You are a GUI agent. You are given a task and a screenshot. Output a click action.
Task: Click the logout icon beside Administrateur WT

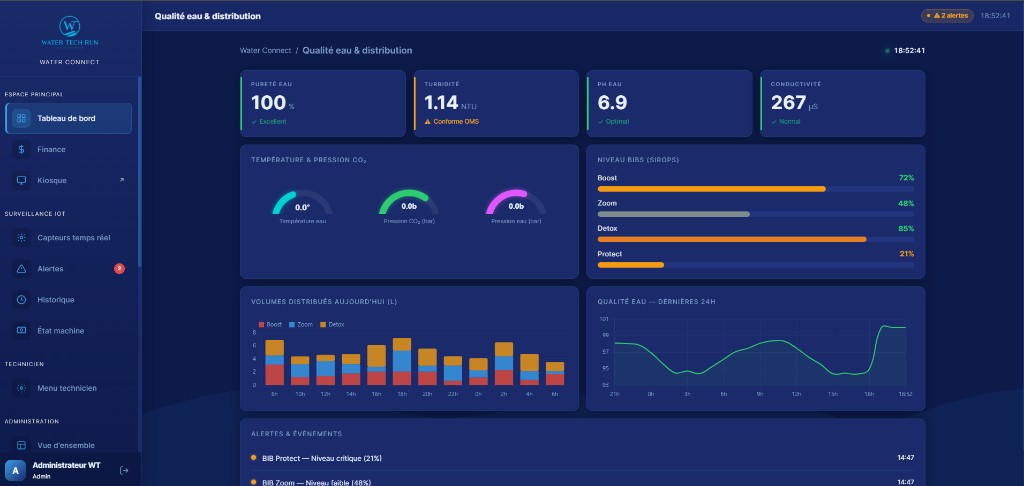124,470
